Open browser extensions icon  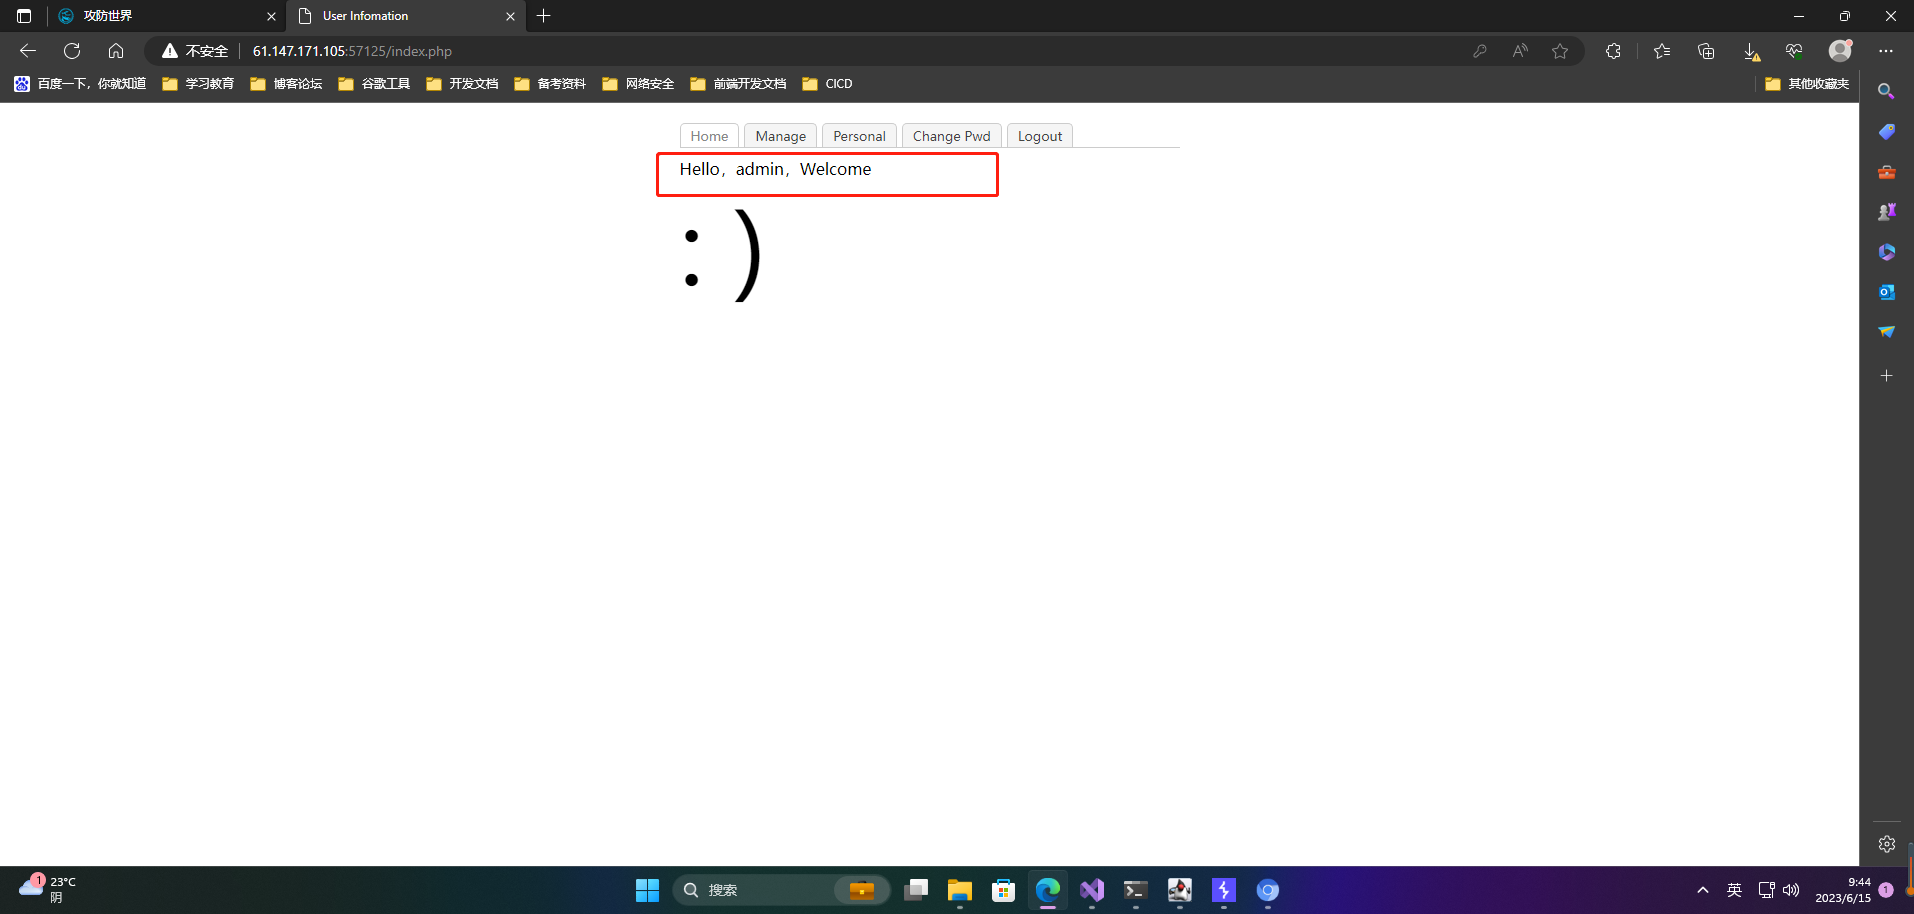[x=1613, y=51]
